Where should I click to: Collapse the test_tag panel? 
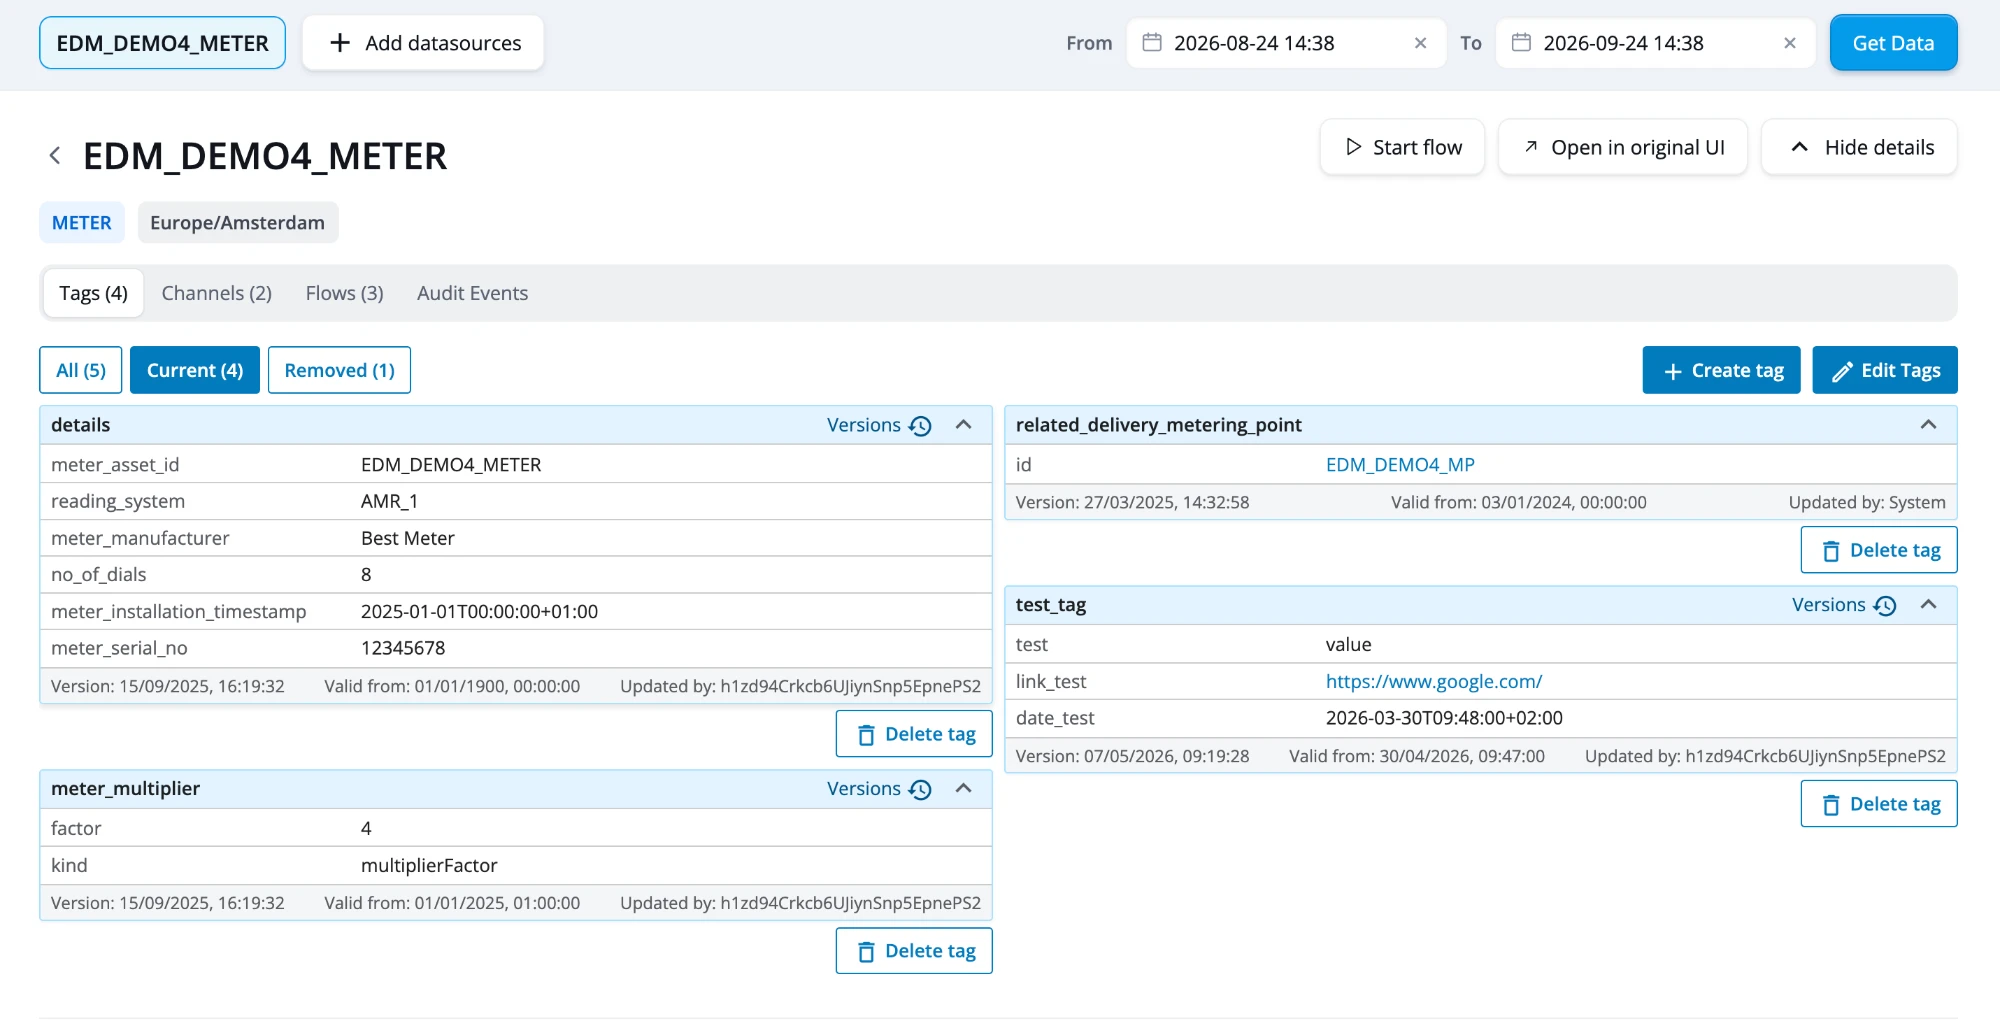pos(1929,605)
